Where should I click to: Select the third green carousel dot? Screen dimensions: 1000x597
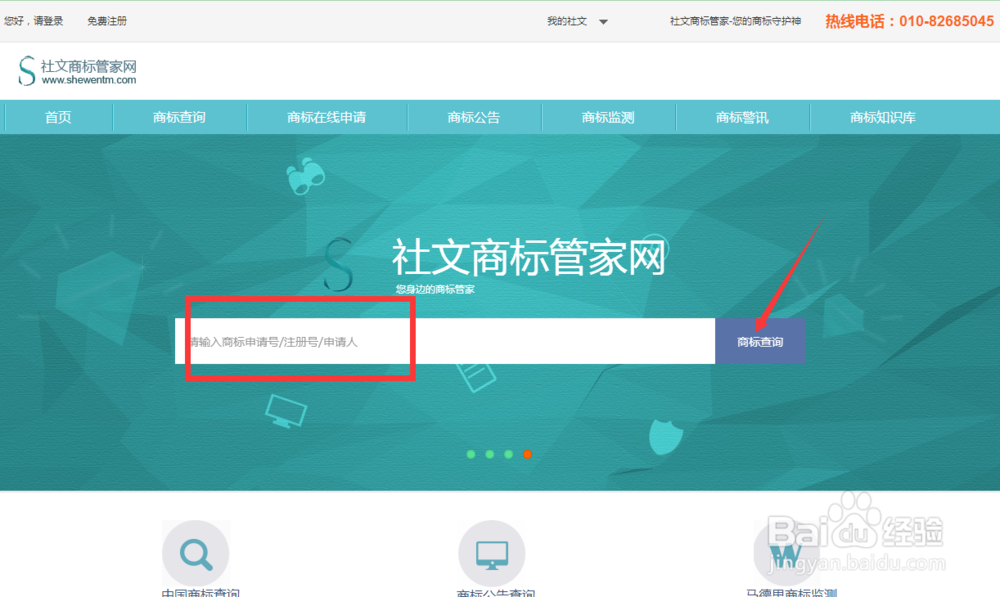[x=508, y=454]
